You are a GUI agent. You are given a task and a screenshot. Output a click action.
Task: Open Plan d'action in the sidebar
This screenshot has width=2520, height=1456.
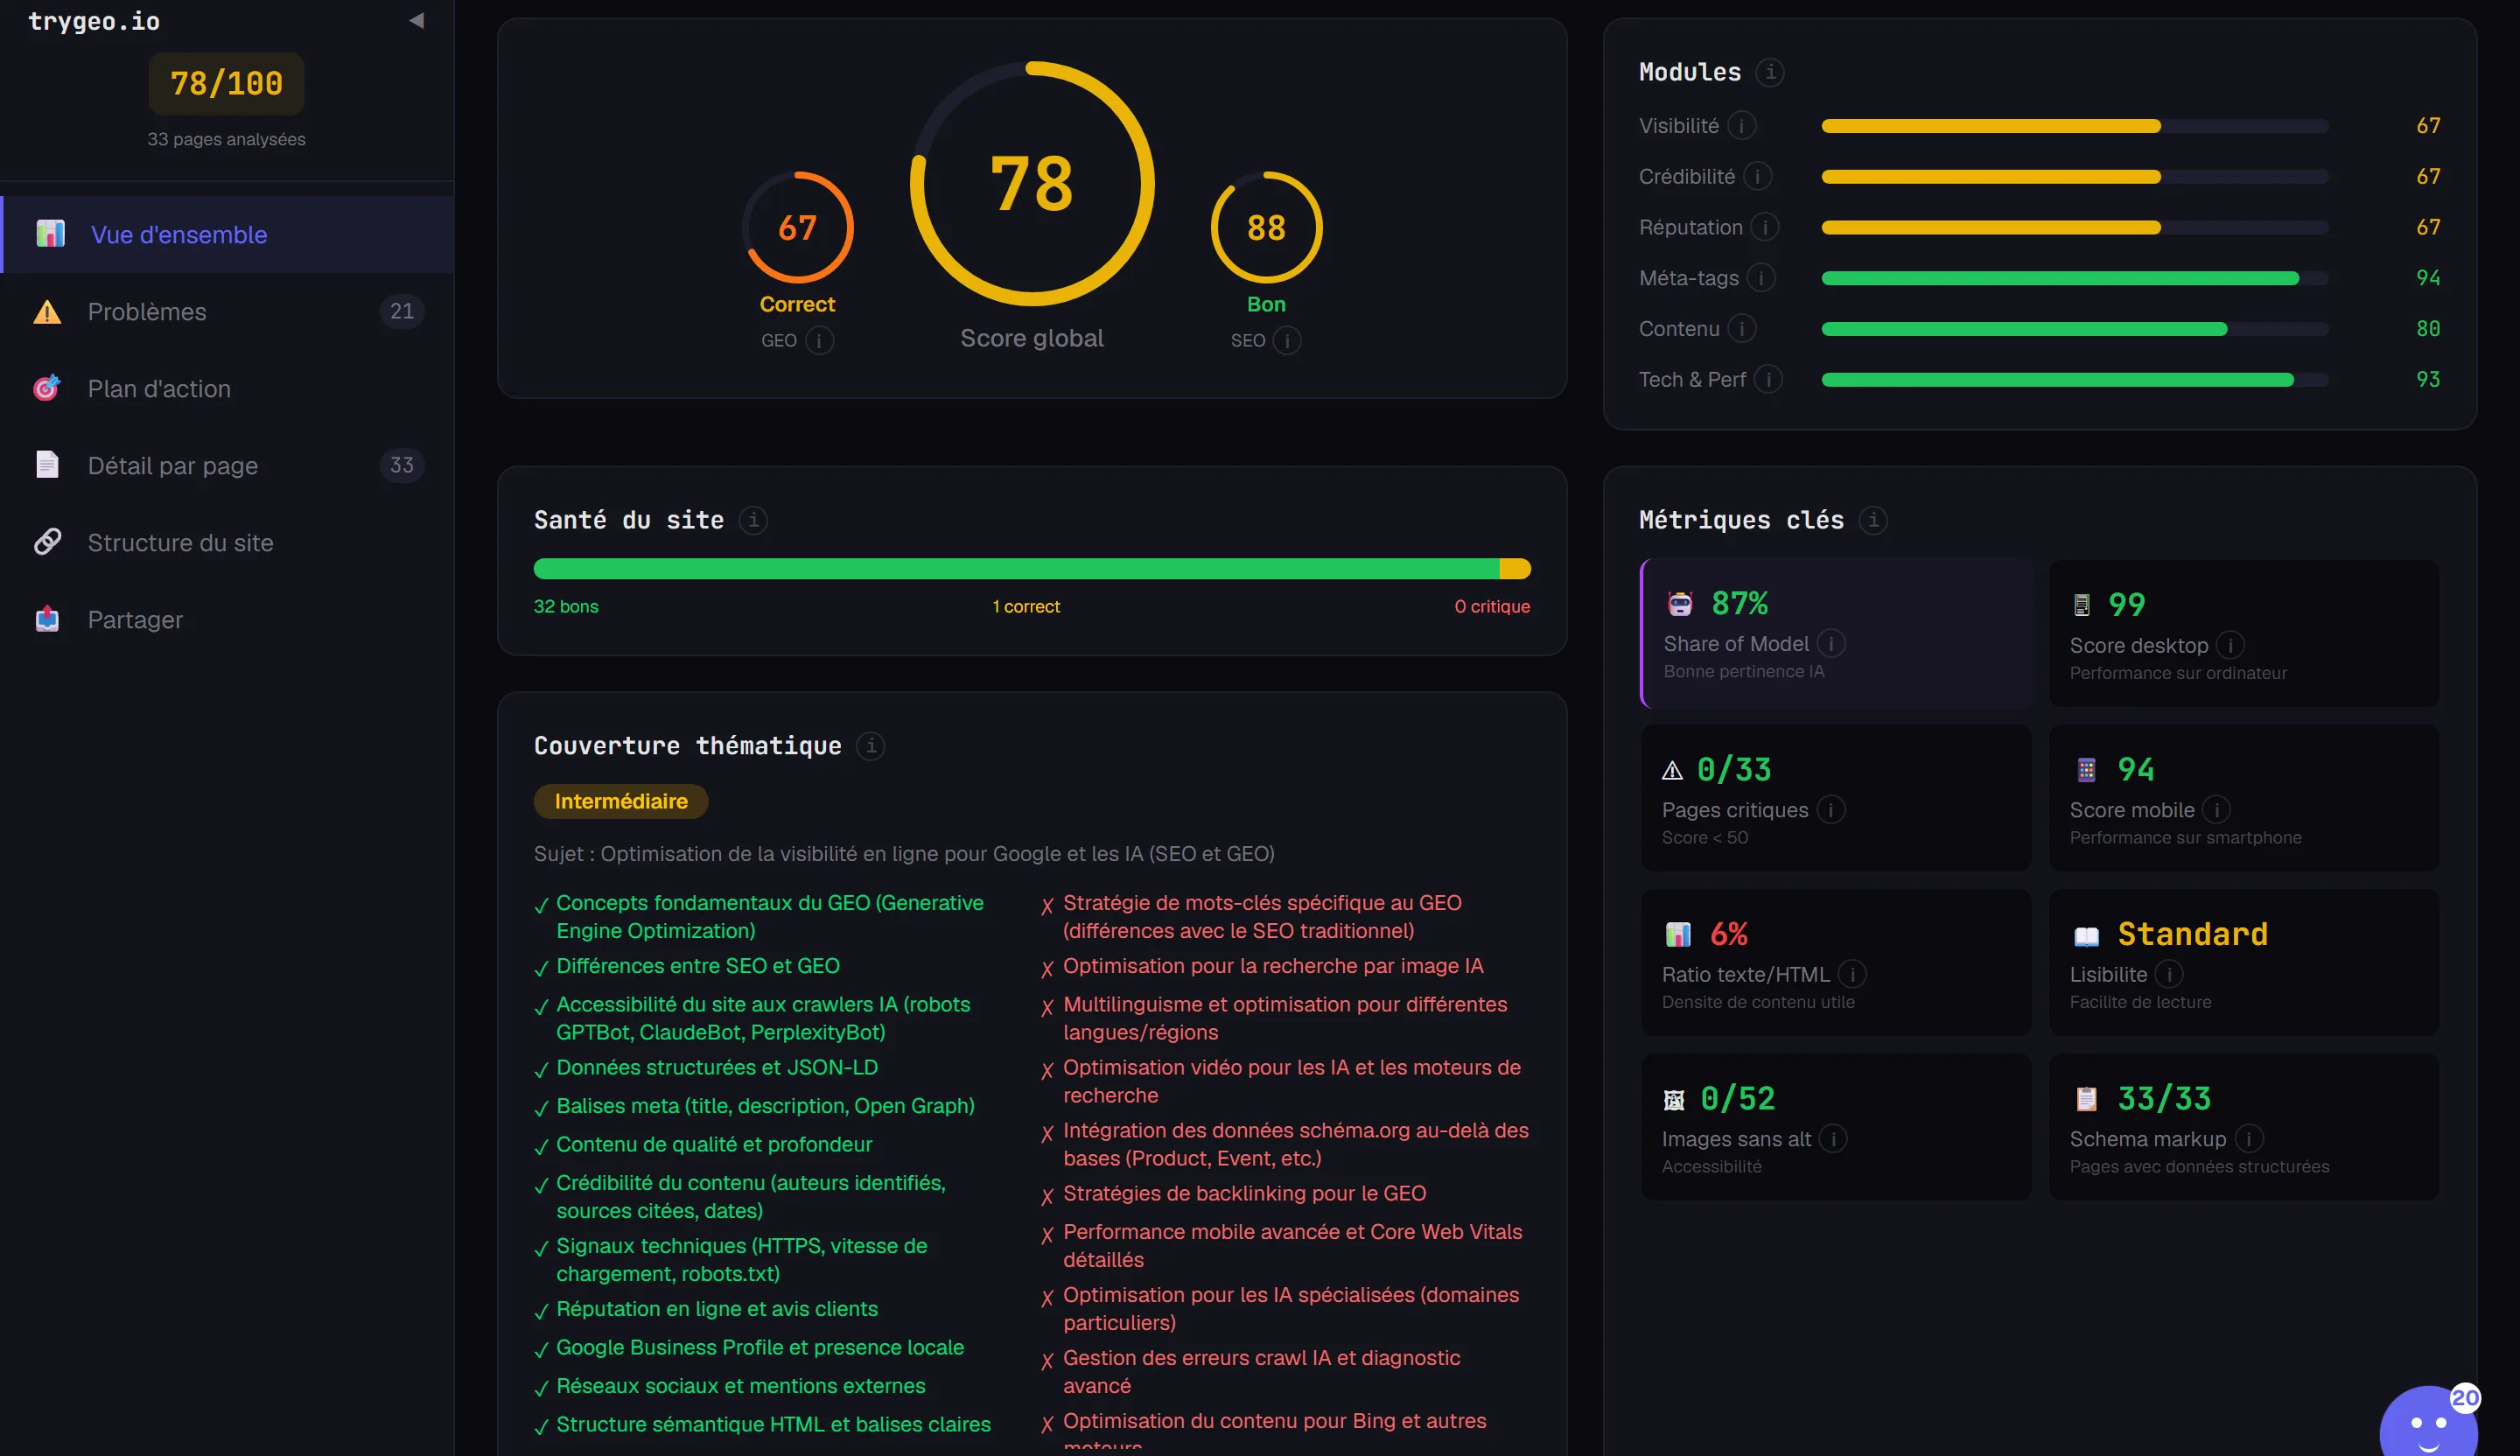(228, 388)
